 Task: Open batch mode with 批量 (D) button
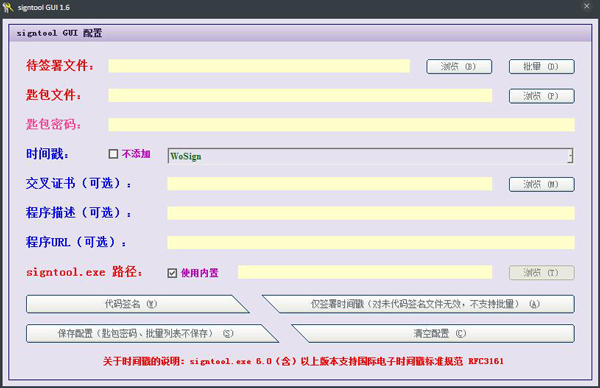pyautogui.click(x=541, y=67)
